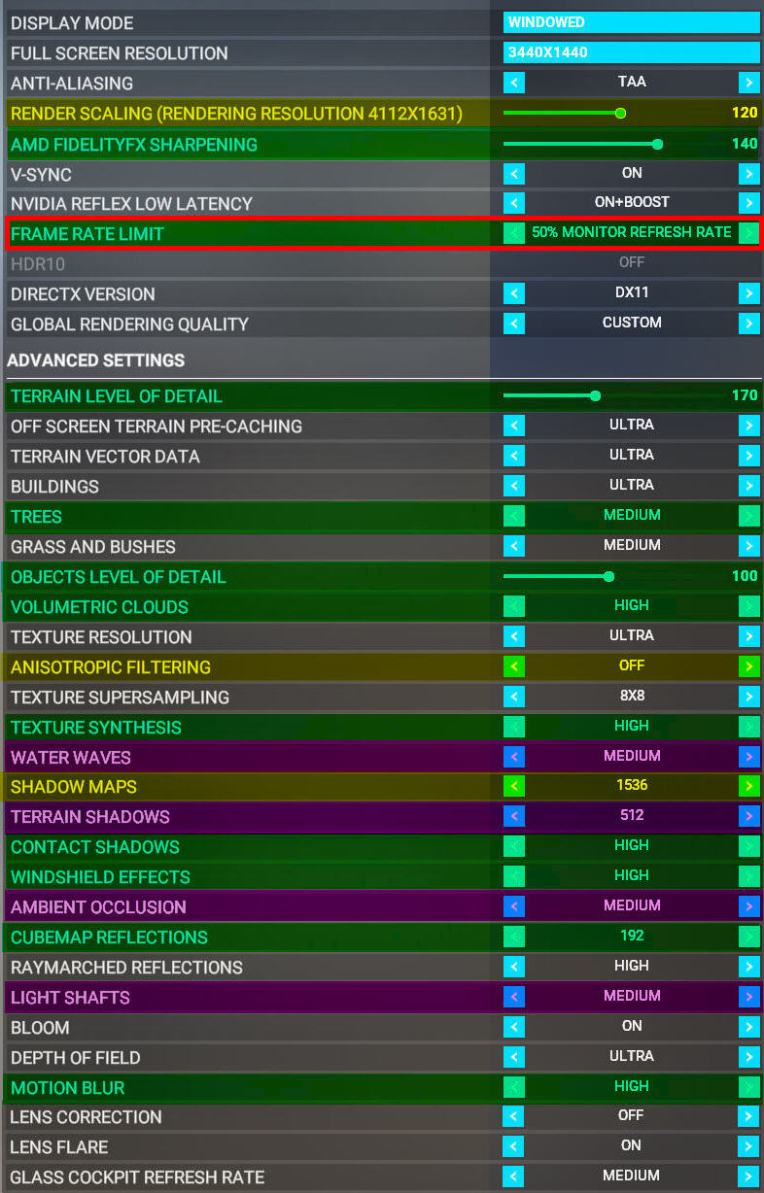Click right arrow for Trees quality

[749, 516]
